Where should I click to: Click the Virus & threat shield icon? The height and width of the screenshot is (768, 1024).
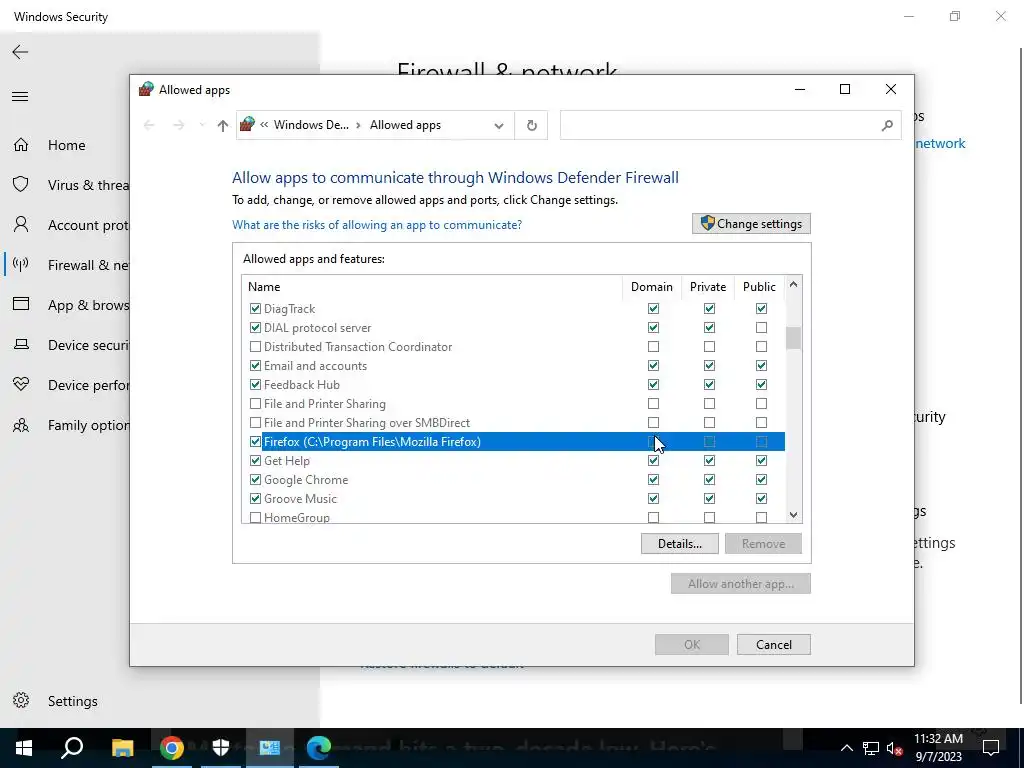click(x=21, y=184)
